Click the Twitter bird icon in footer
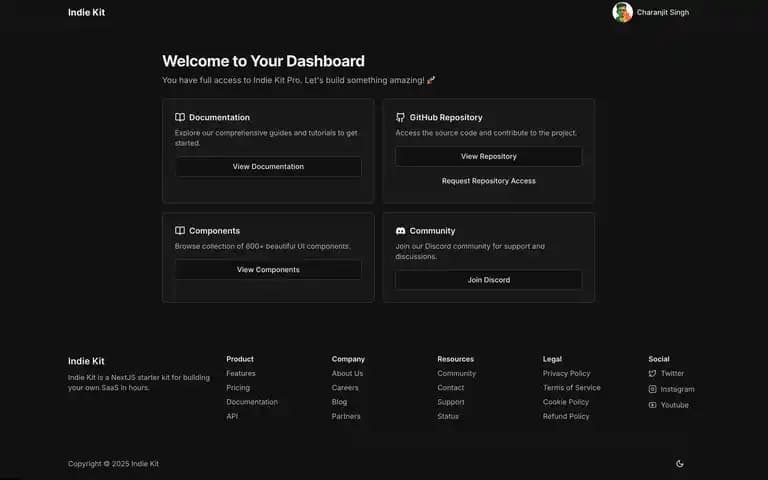Image resolution: width=768 pixels, height=480 pixels. tap(652, 373)
